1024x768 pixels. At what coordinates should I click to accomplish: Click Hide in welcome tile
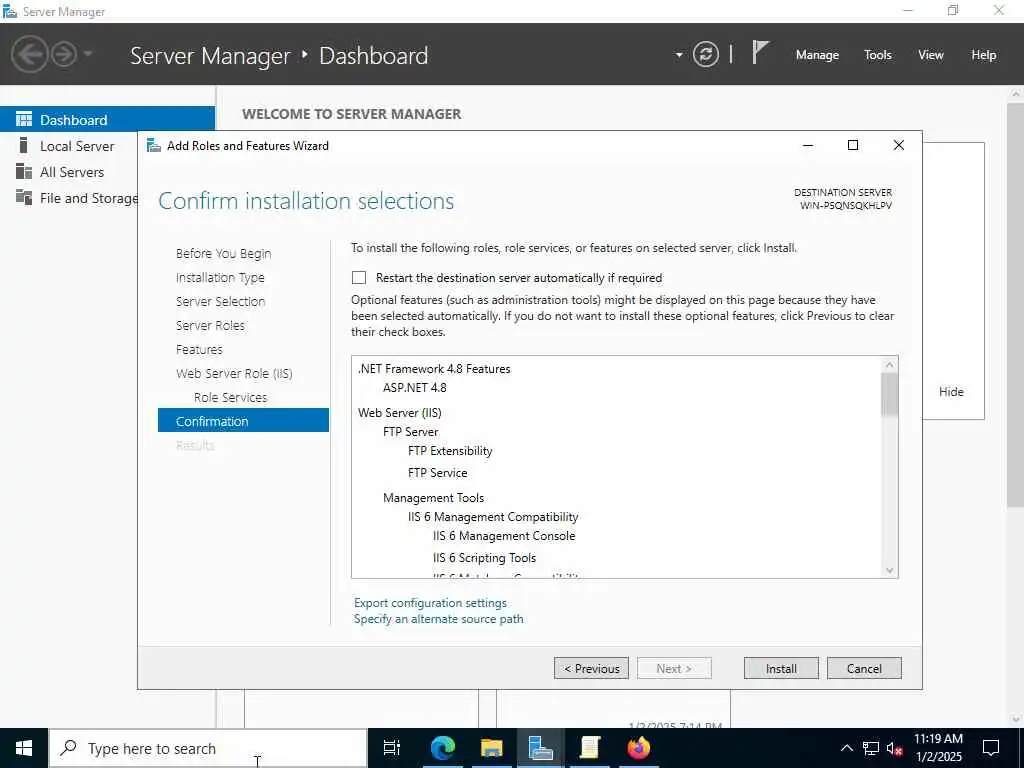(x=951, y=392)
